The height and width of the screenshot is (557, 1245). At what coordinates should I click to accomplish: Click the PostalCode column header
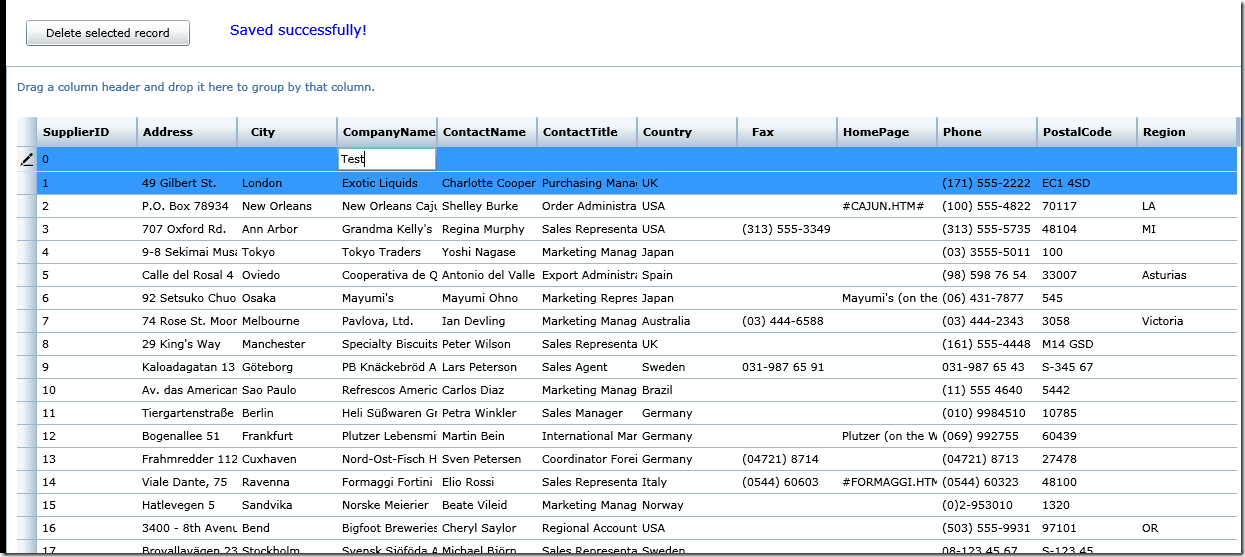coord(1087,132)
